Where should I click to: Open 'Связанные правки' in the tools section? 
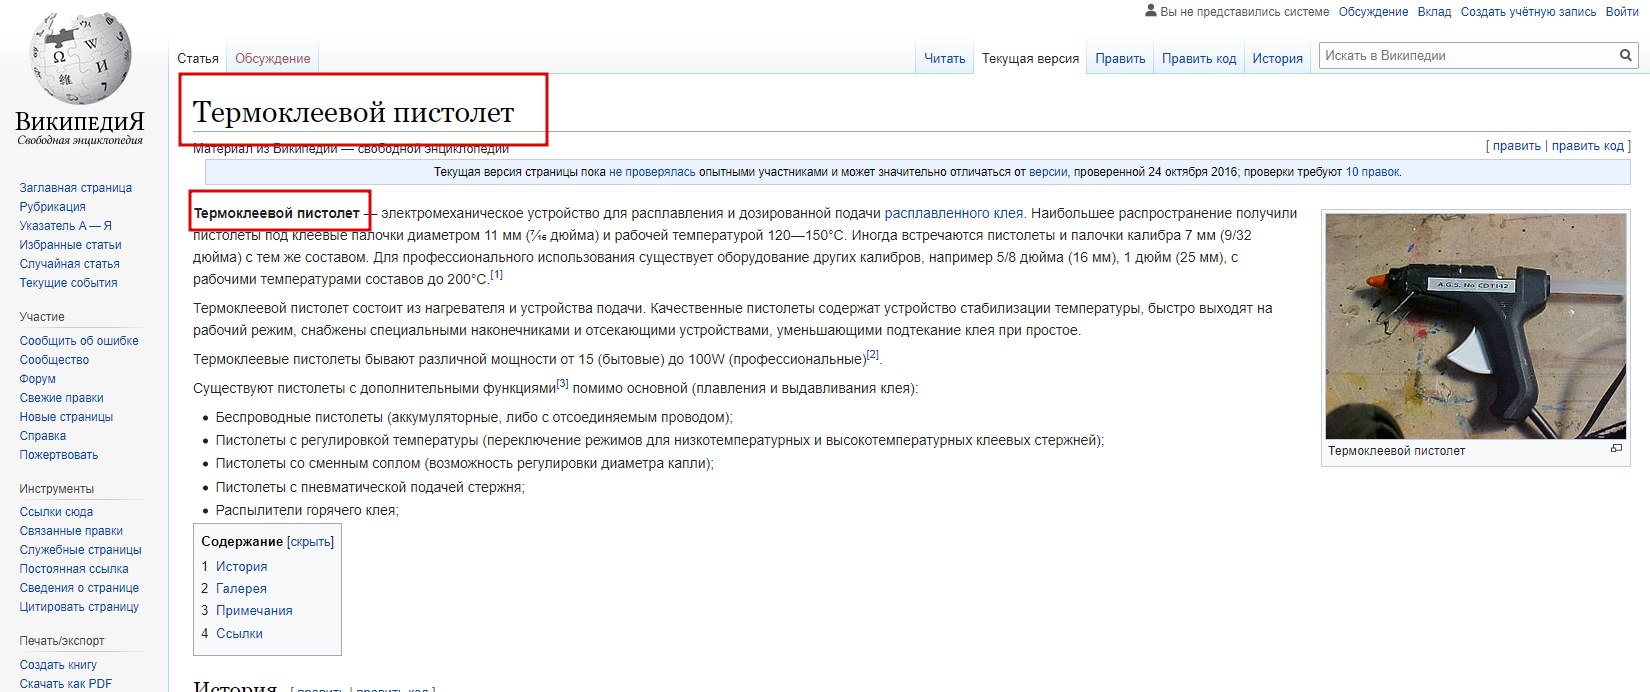click(71, 530)
